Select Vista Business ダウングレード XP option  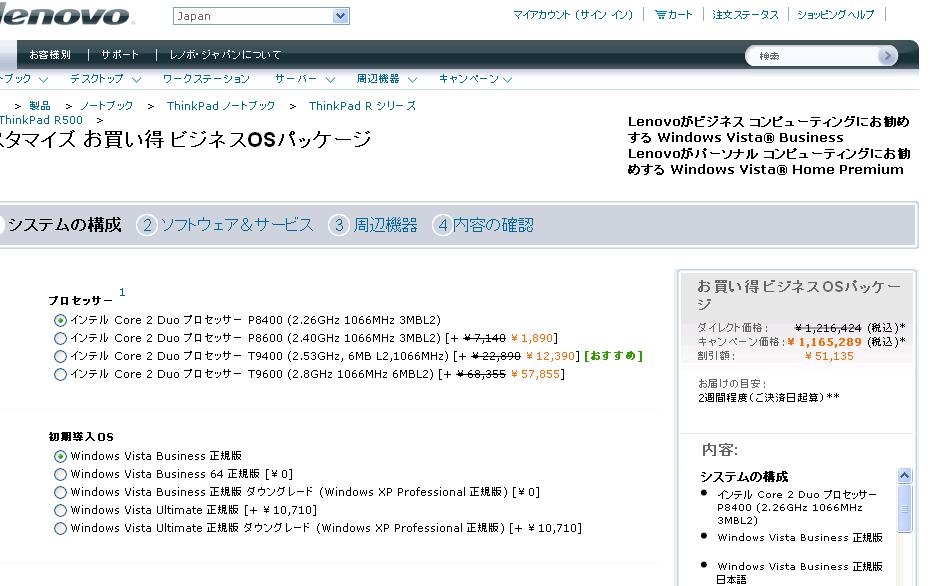pyautogui.click(x=60, y=492)
